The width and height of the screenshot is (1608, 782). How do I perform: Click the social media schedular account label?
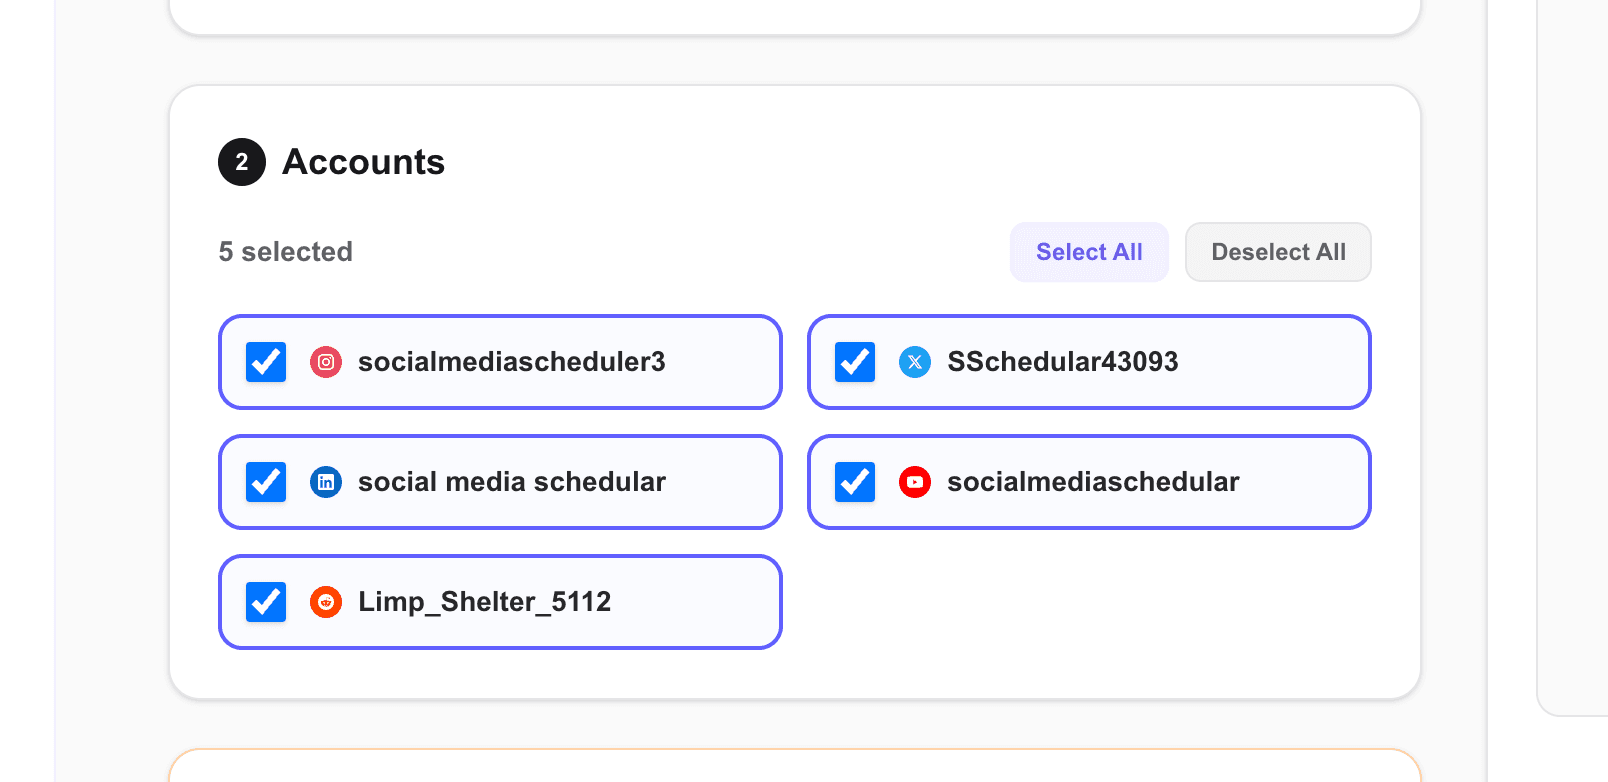click(511, 482)
